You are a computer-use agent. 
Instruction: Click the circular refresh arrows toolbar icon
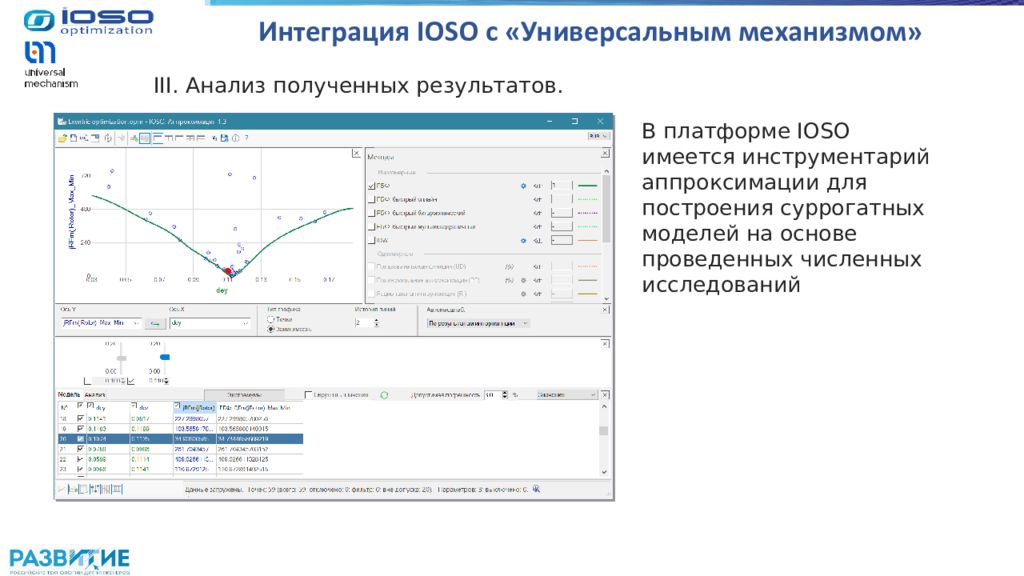[108, 138]
